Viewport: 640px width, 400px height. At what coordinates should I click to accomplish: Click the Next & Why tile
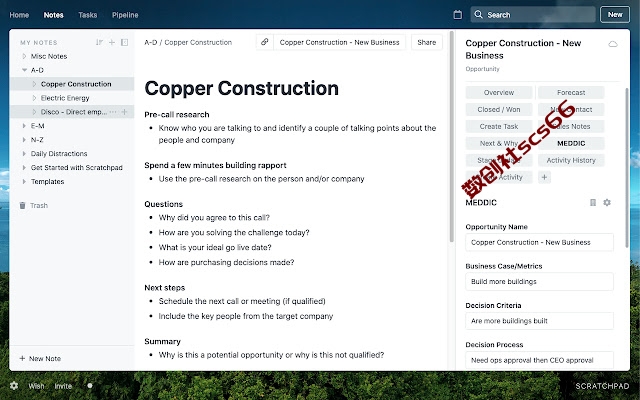tap(499, 143)
